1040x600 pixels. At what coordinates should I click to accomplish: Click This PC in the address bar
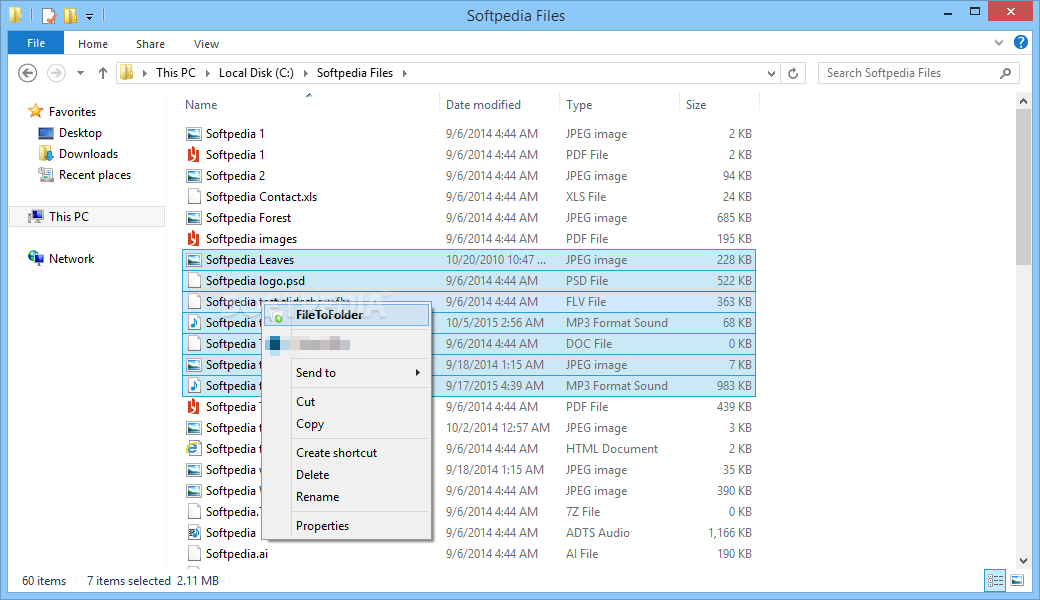pos(176,73)
